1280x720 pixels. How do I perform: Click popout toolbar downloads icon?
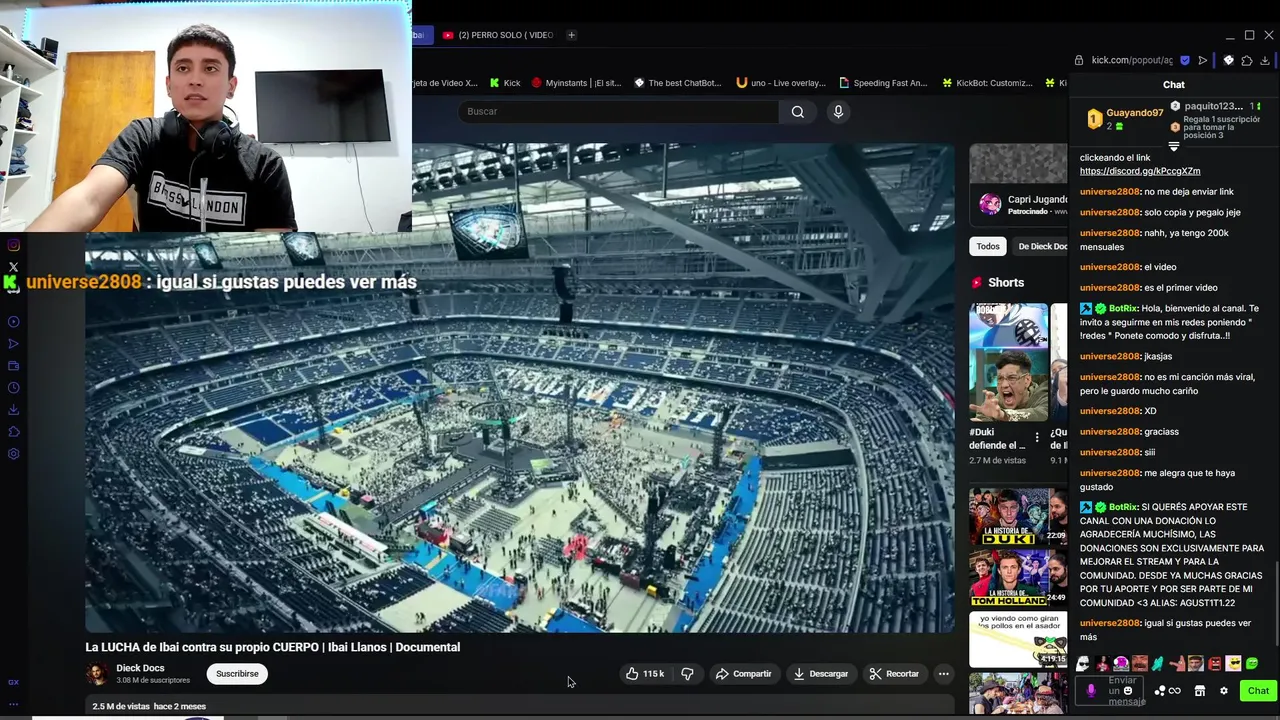click(1265, 60)
